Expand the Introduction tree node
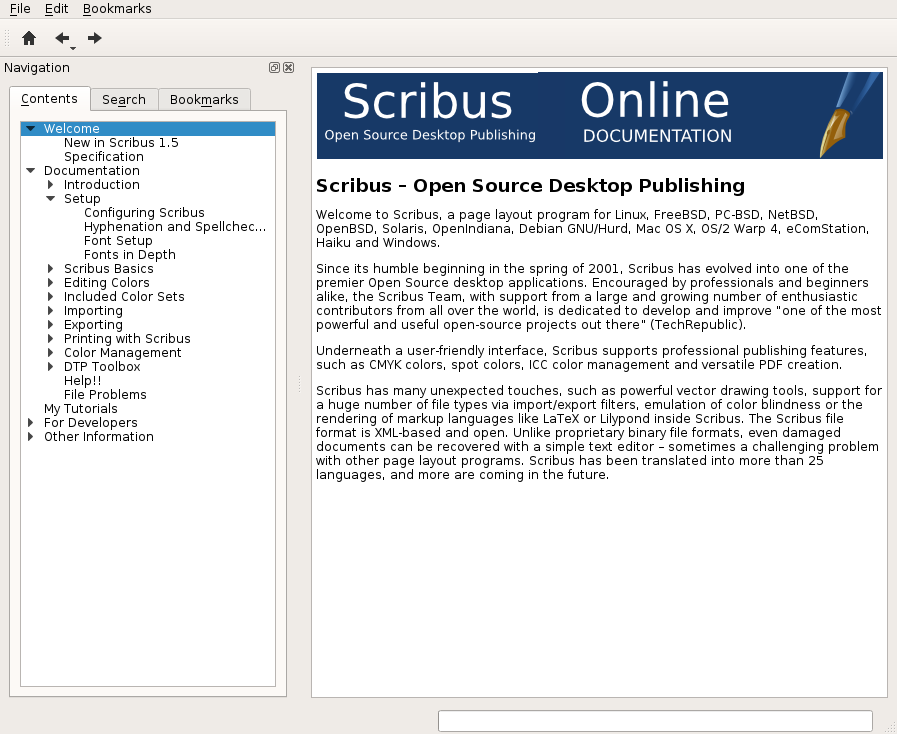This screenshot has height=734, width=897. 51,185
